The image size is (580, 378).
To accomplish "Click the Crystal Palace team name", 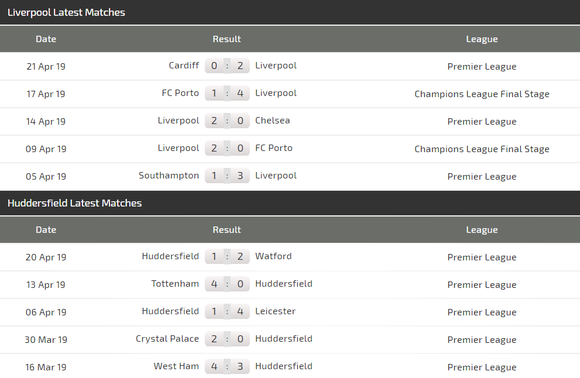I will click(x=167, y=339).
